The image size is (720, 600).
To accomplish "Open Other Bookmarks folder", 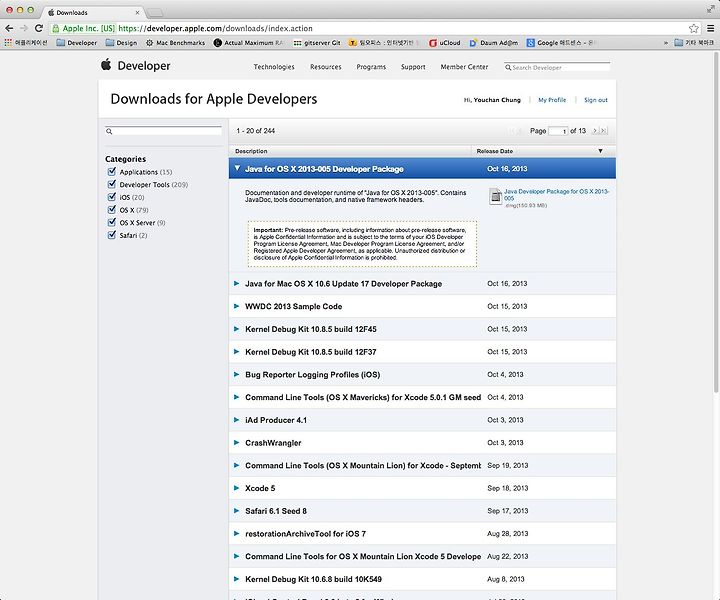I will 694,43.
